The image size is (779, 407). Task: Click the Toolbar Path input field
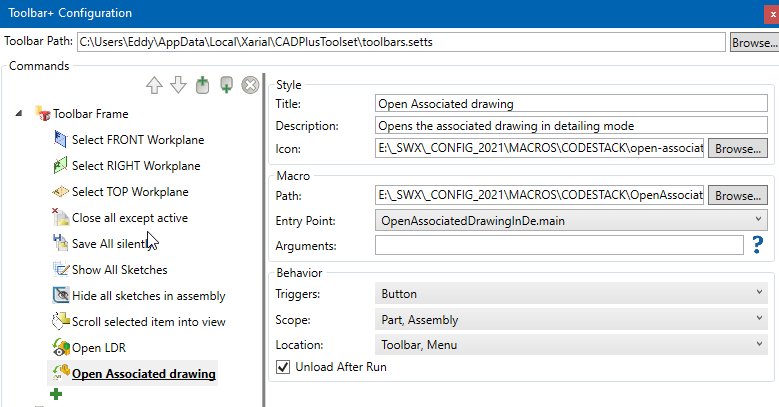tap(401, 42)
